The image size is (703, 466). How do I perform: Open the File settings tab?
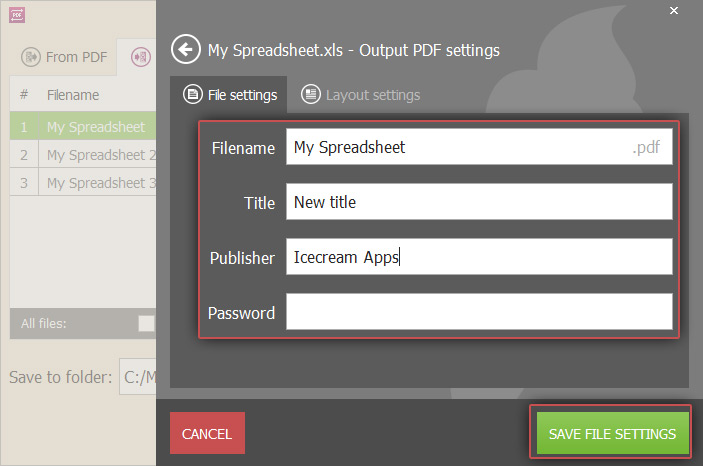click(229, 95)
